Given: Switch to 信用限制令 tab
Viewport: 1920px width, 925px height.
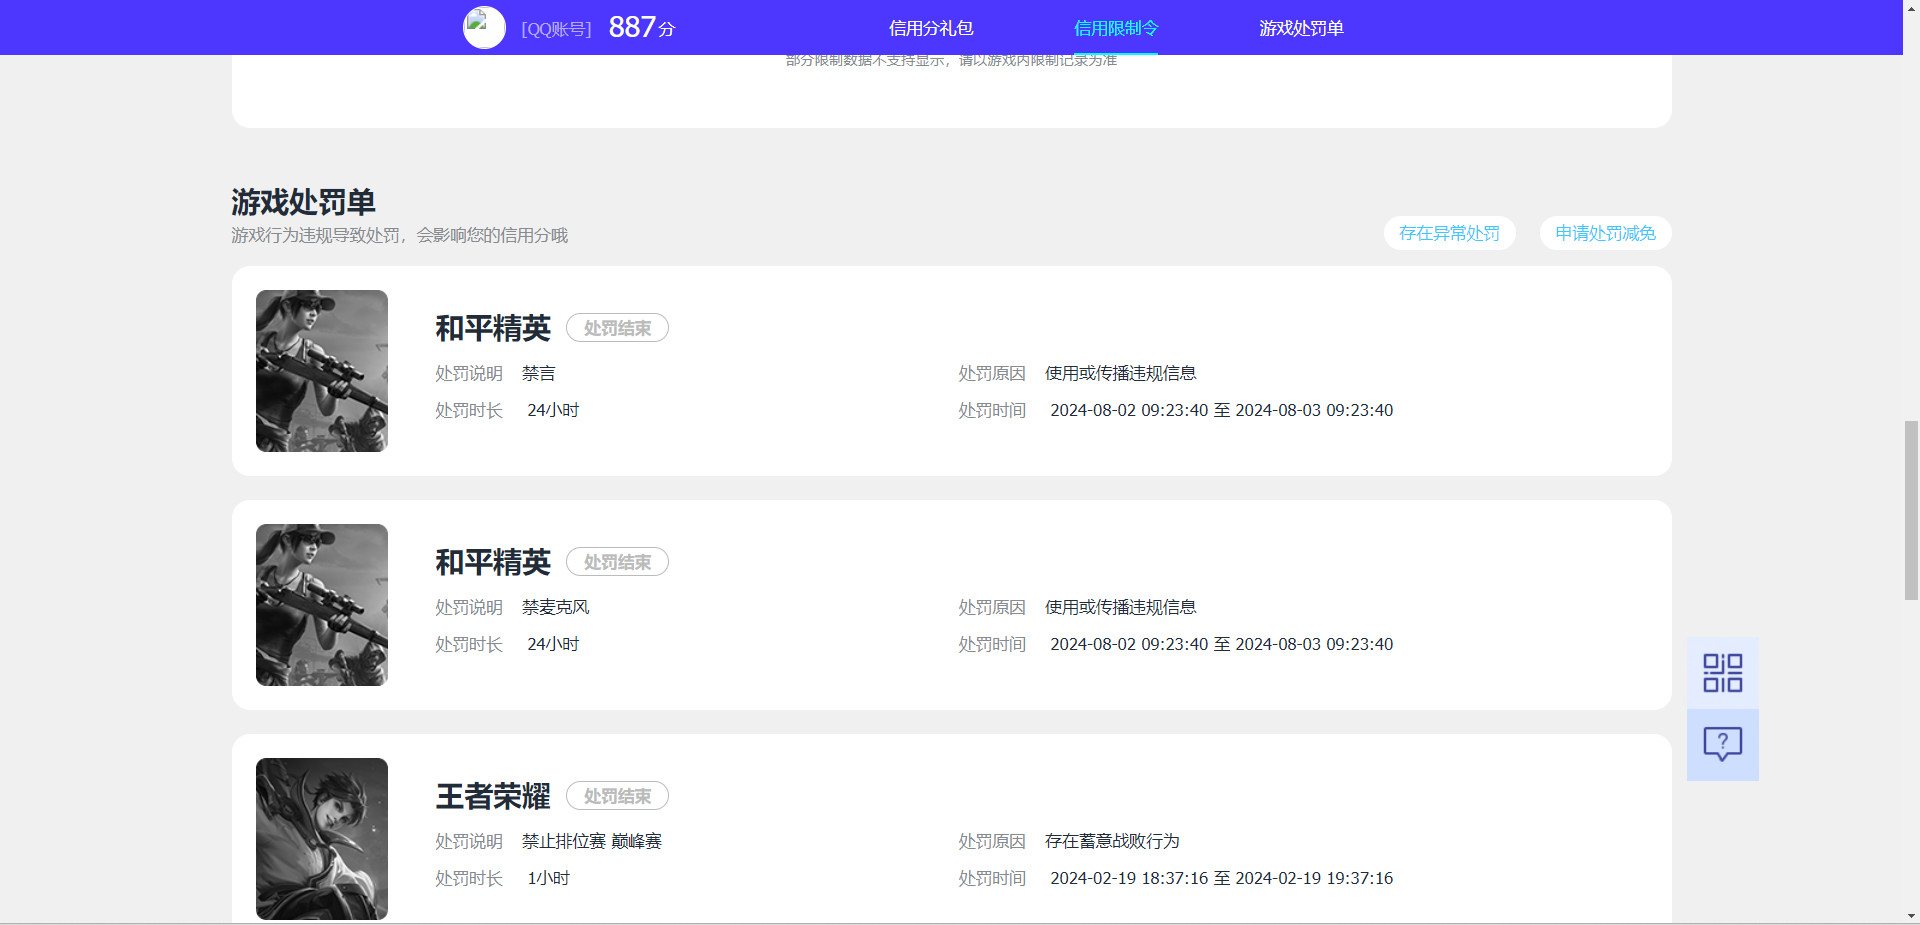Looking at the screenshot, I should [1116, 28].
